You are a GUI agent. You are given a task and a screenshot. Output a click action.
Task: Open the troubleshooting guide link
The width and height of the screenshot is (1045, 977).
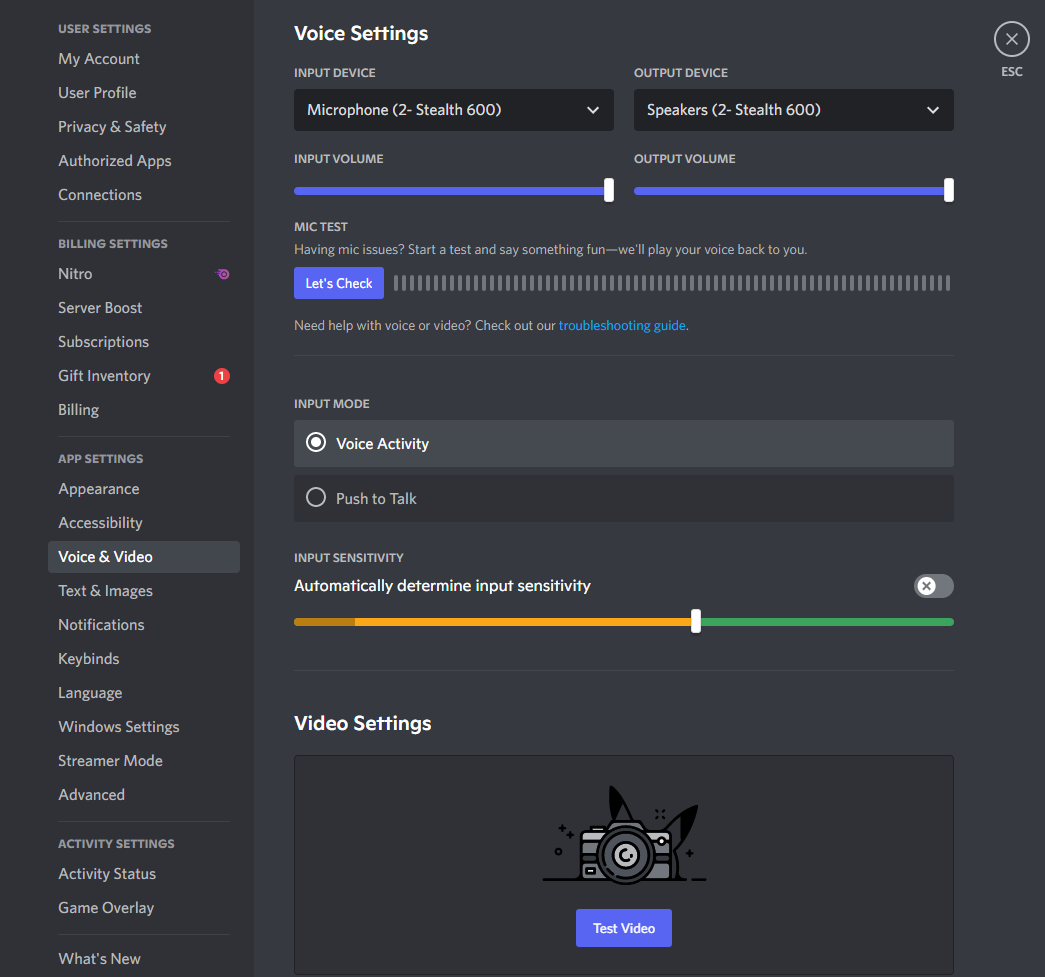tap(622, 325)
